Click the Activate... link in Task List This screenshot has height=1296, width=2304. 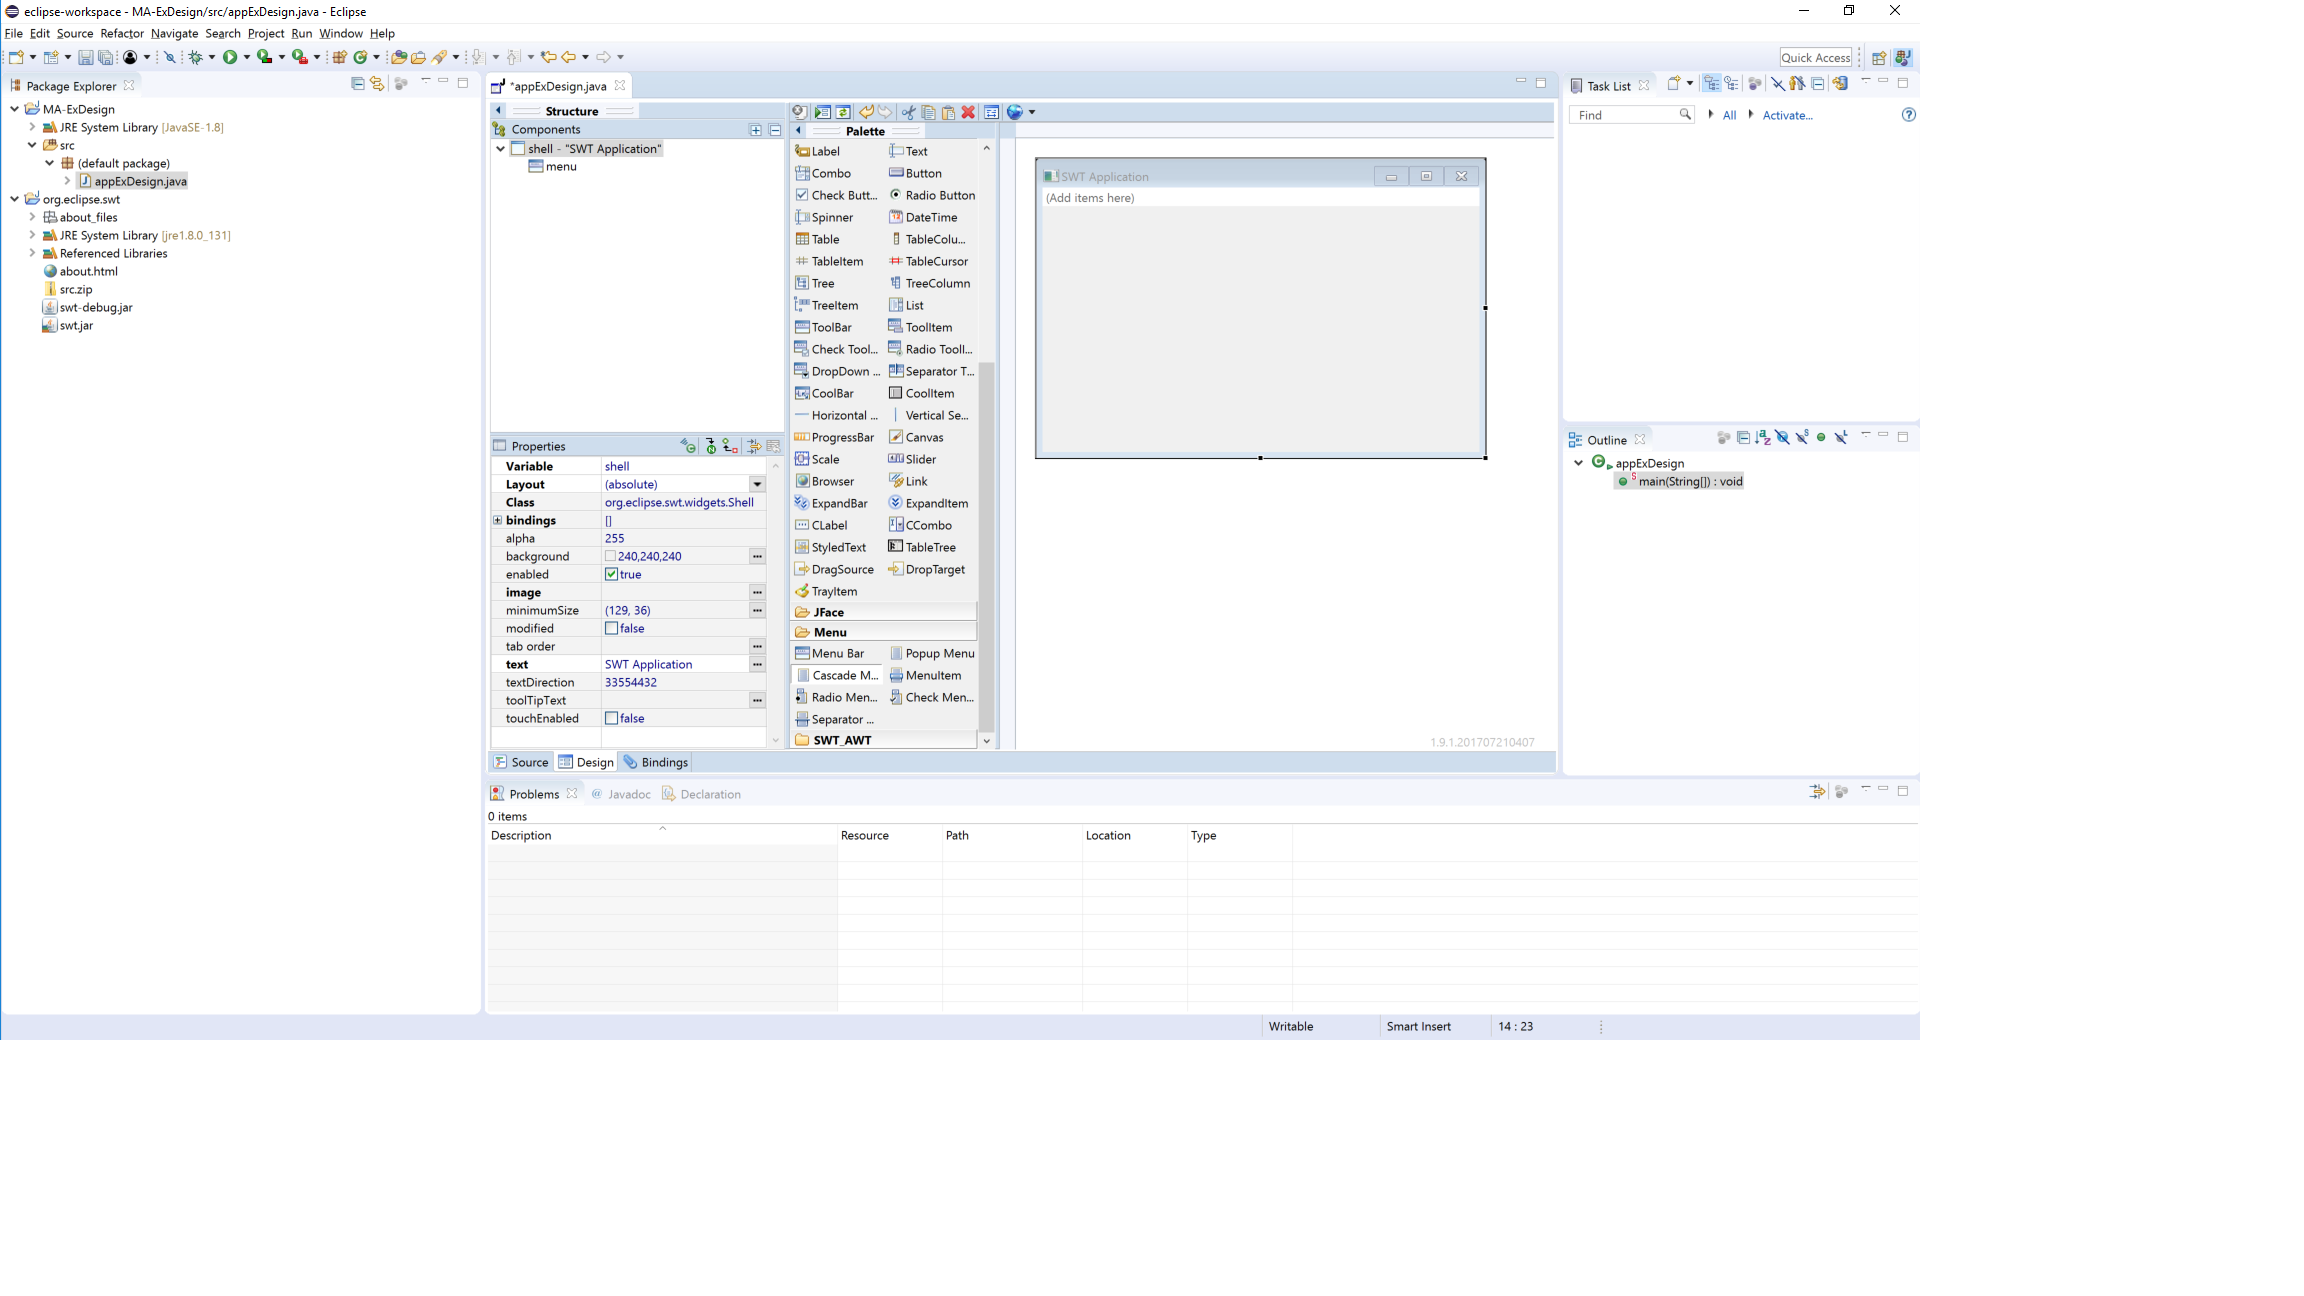pyautogui.click(x=1787, y=115)
